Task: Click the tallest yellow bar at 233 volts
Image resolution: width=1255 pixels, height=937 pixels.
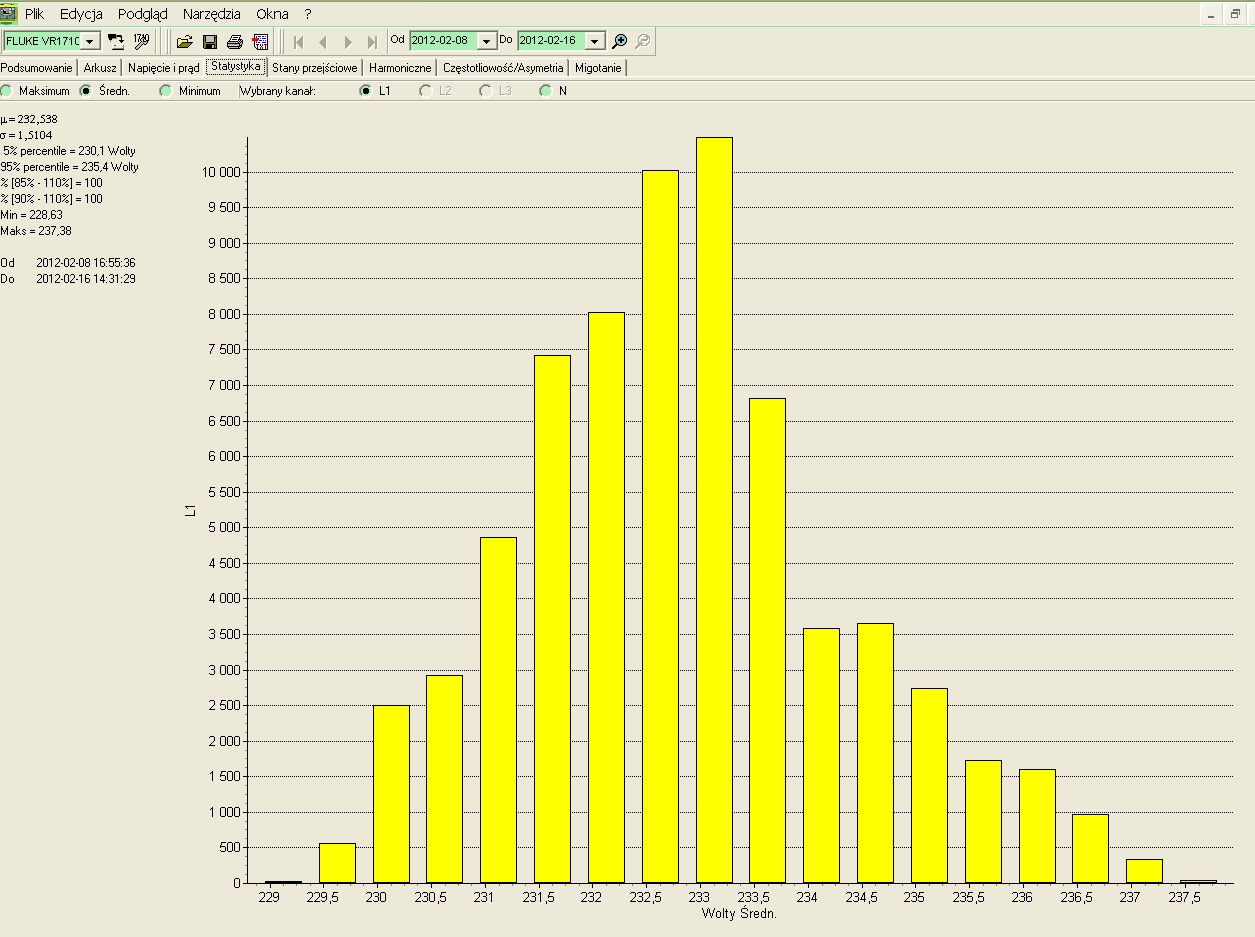Action: coord(714,510)
